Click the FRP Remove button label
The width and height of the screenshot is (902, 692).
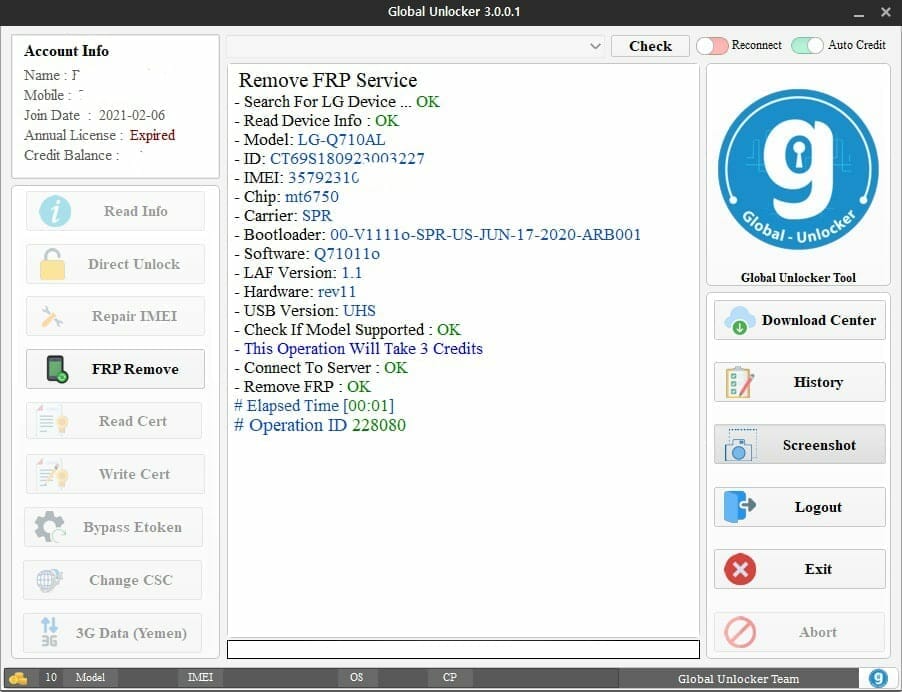point(135,369)
